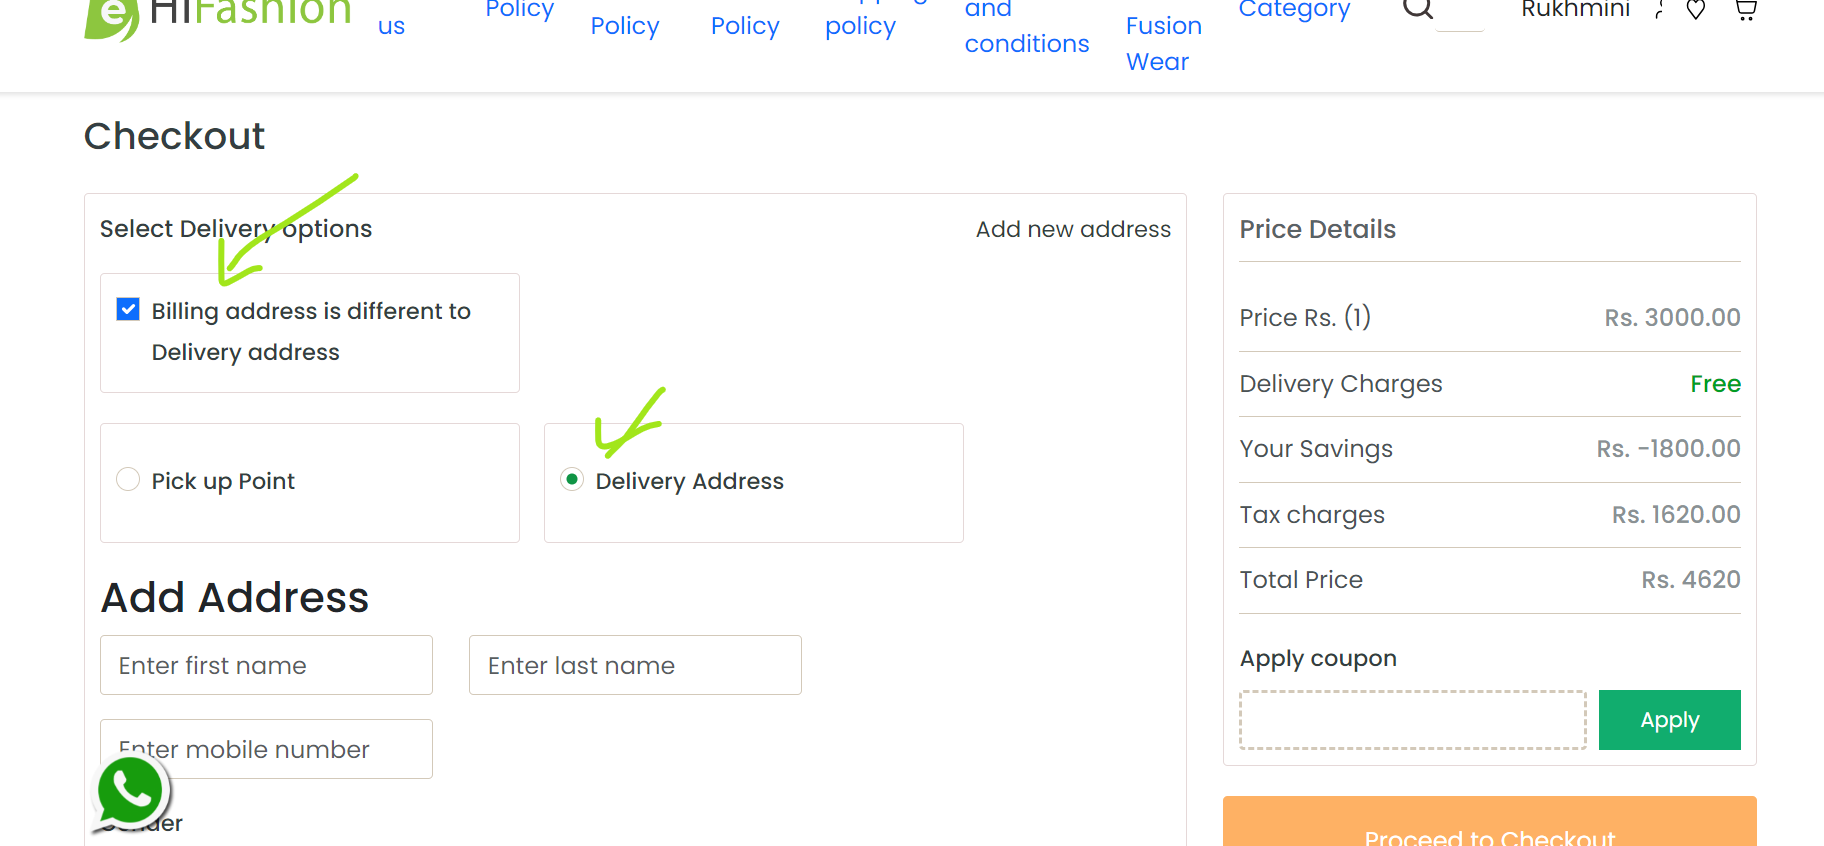Click Add new address link
1824x846 pixels.
(1073, 229)
